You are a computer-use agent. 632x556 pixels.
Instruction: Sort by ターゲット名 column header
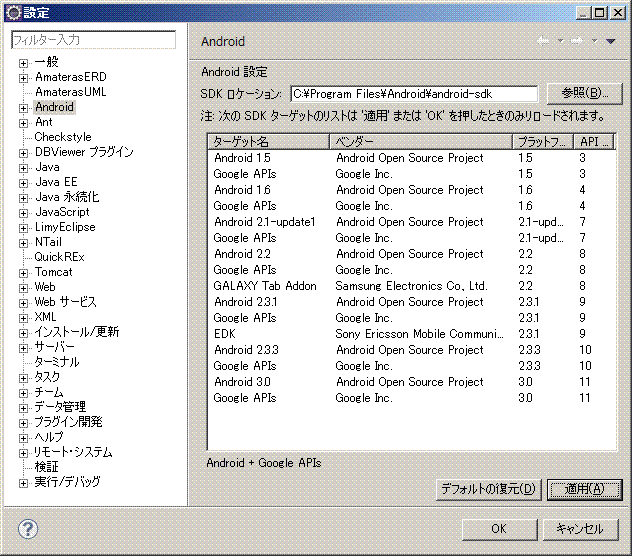point(269,142)
